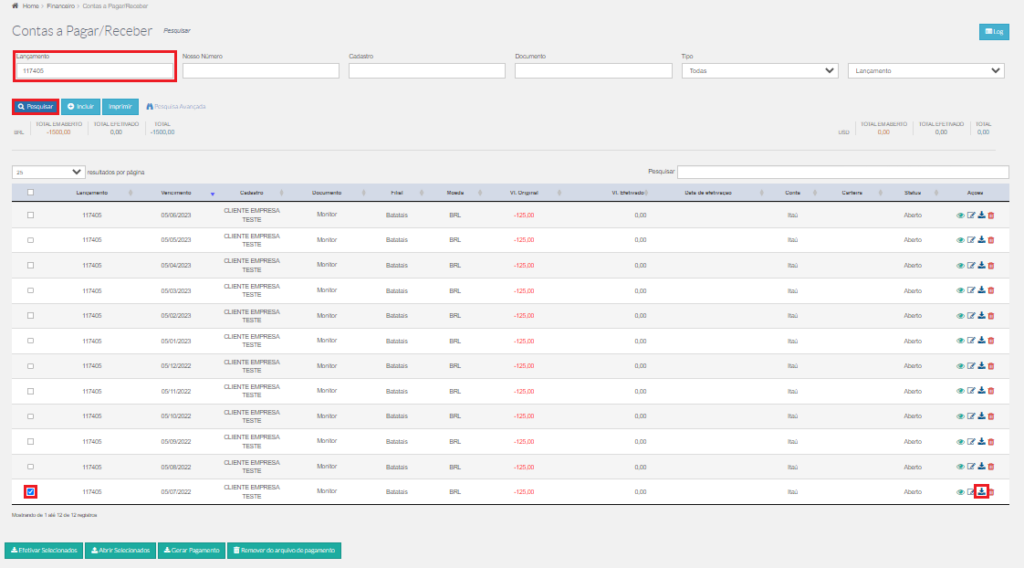Edit the entry due 05/05/2023
Viewport: 1024px width, 568px height.
pos(971,240)
